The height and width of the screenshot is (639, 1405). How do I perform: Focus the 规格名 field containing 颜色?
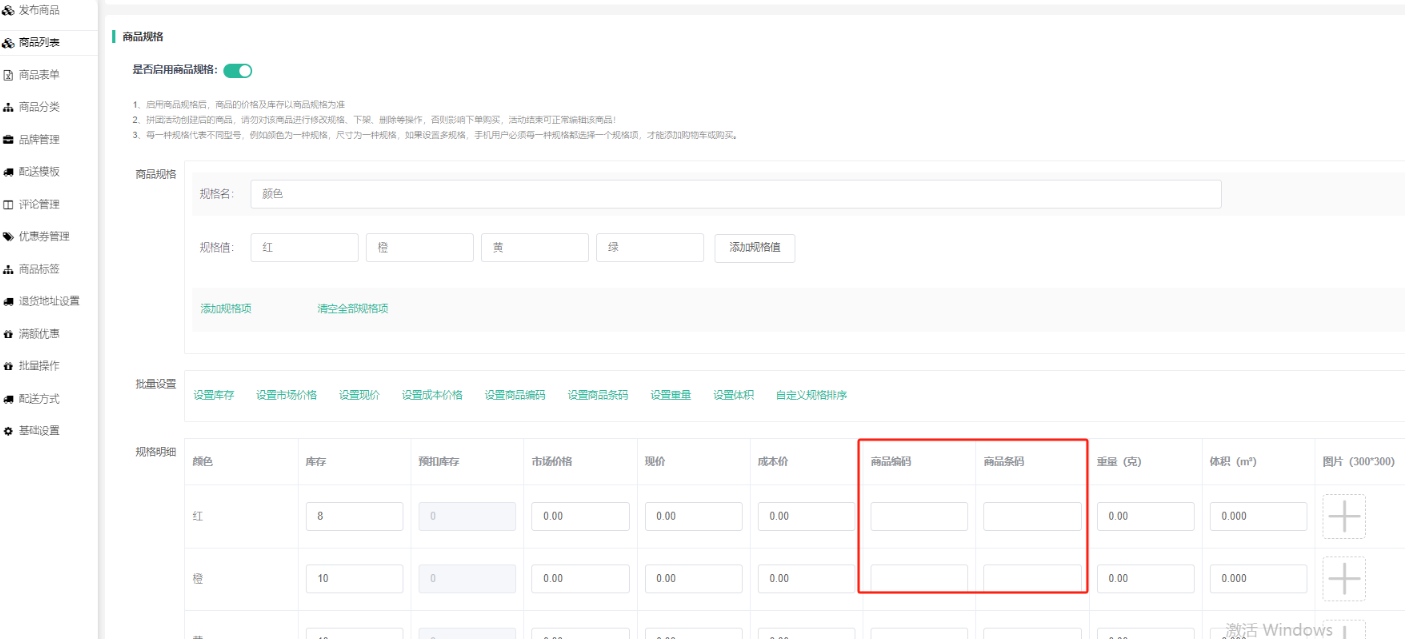735,194
